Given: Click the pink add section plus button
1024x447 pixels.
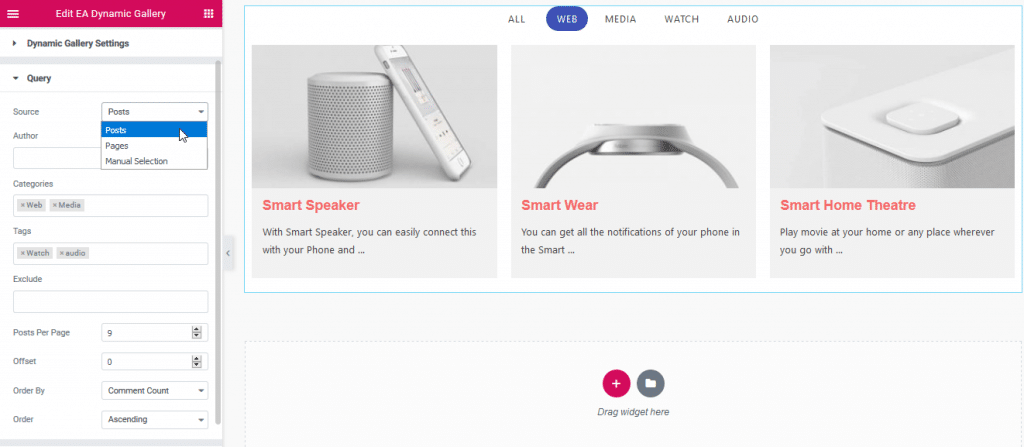Looking at the screenshot, I should click(616, 383).
